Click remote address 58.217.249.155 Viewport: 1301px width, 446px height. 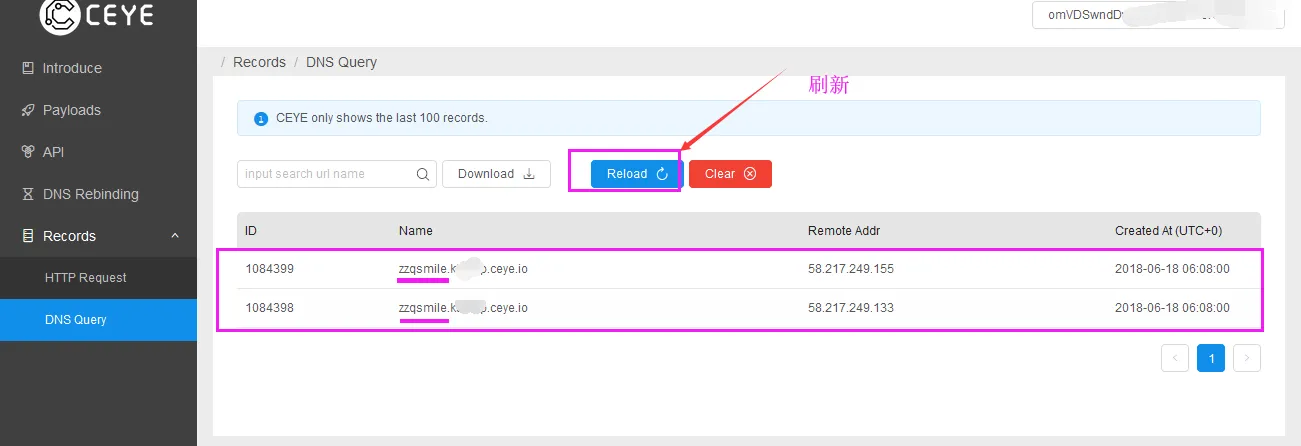click(851, 269)
